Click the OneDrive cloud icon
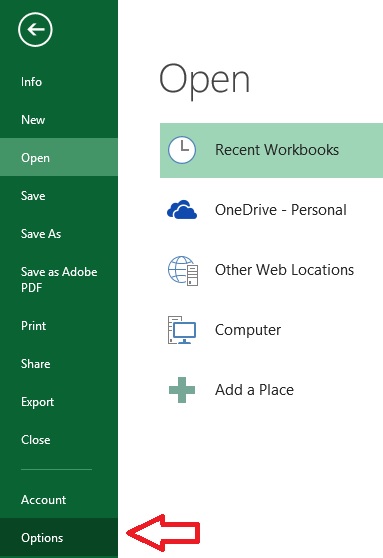This screenshot has height=558, width=383. pos(182,210)
